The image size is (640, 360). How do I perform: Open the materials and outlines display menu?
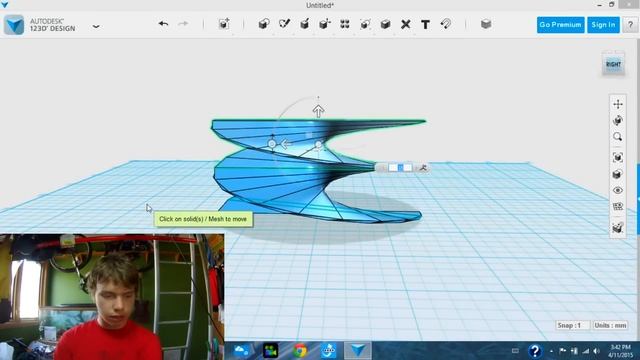tap(618, 174)
